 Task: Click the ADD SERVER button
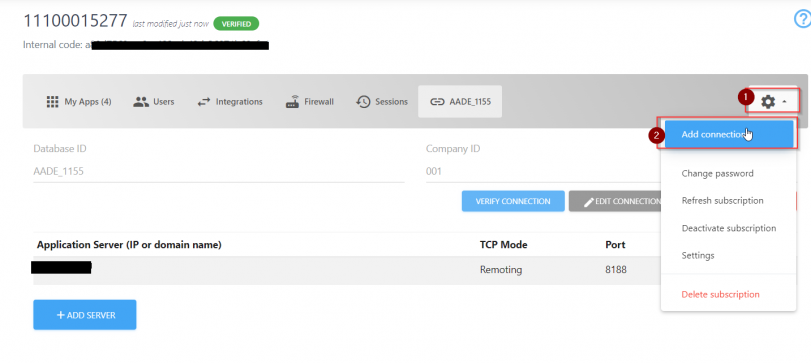[x=85, y=315]
